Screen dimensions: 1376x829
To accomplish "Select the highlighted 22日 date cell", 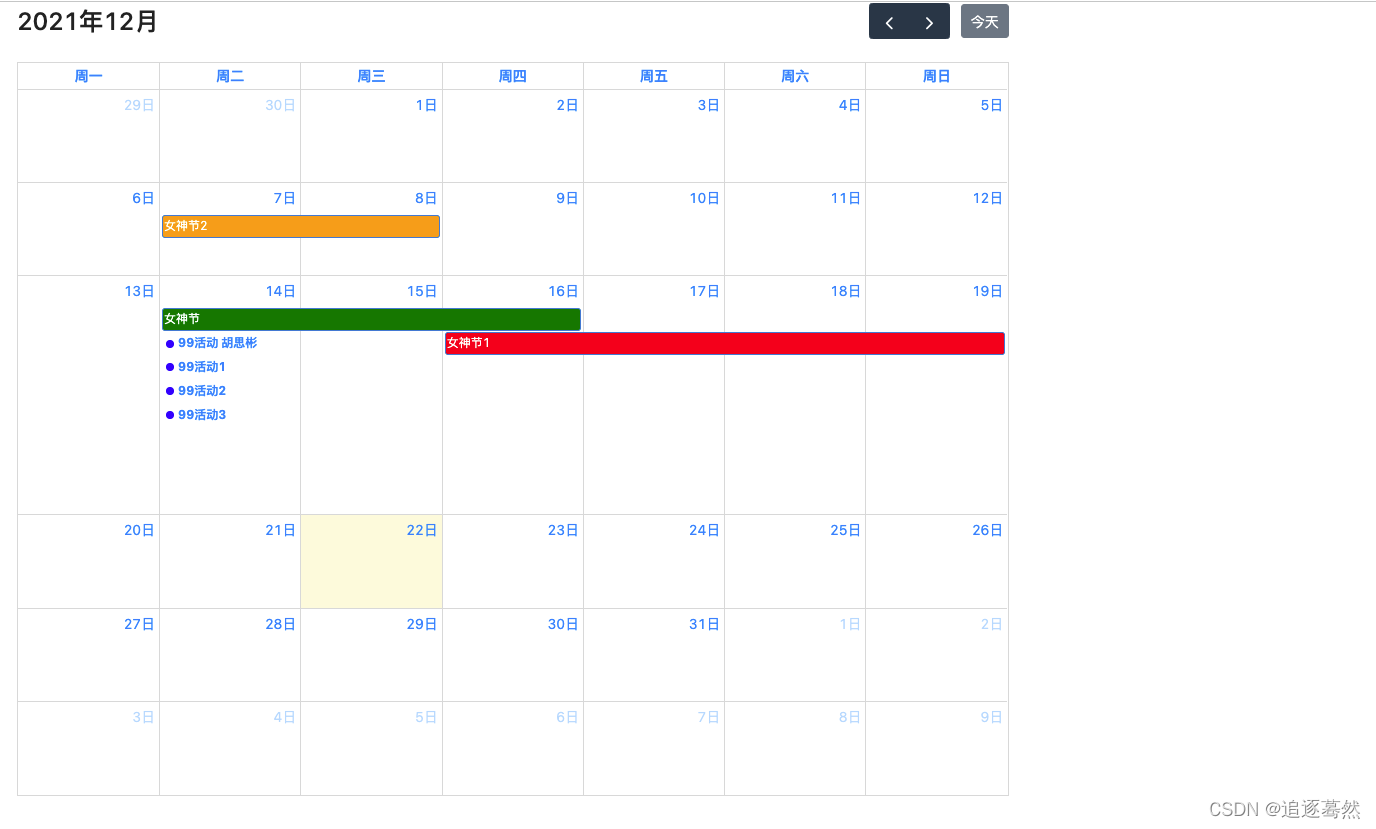I will 371,561.
